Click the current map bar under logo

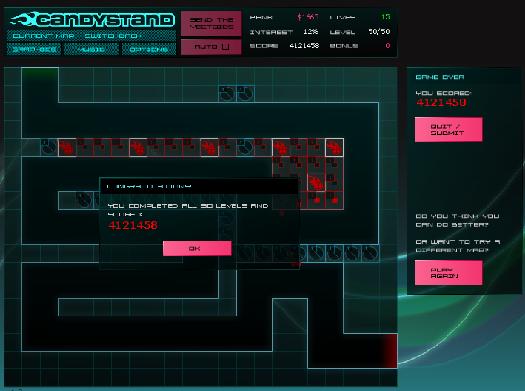pos(91,35)
